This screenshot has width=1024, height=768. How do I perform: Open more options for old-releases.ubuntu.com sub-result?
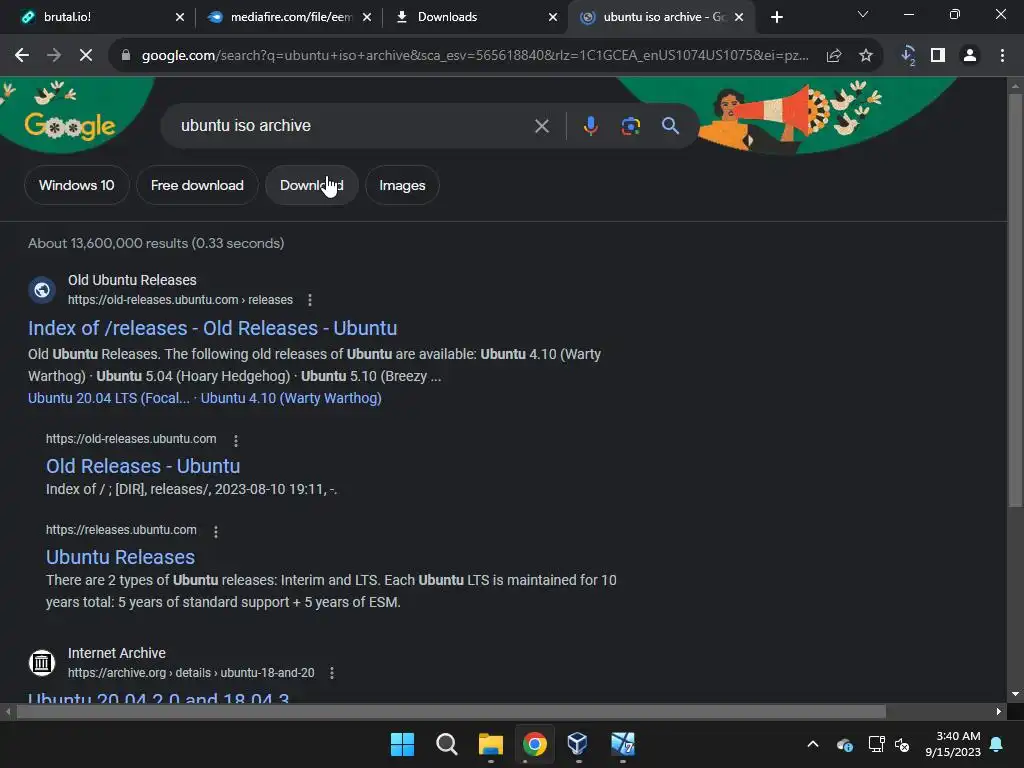point(236,440)
